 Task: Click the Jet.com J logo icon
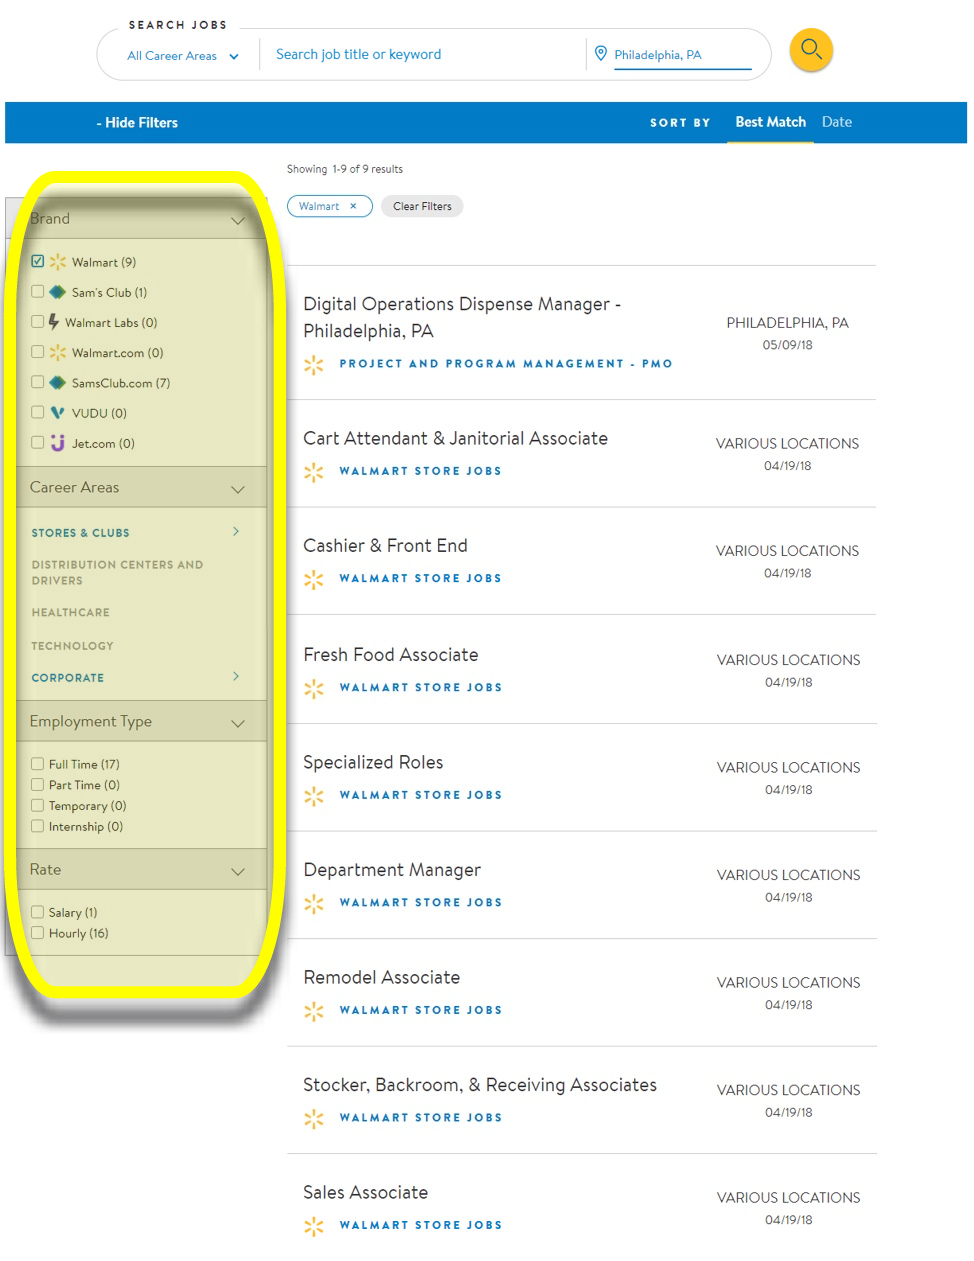tap(58, 442)
